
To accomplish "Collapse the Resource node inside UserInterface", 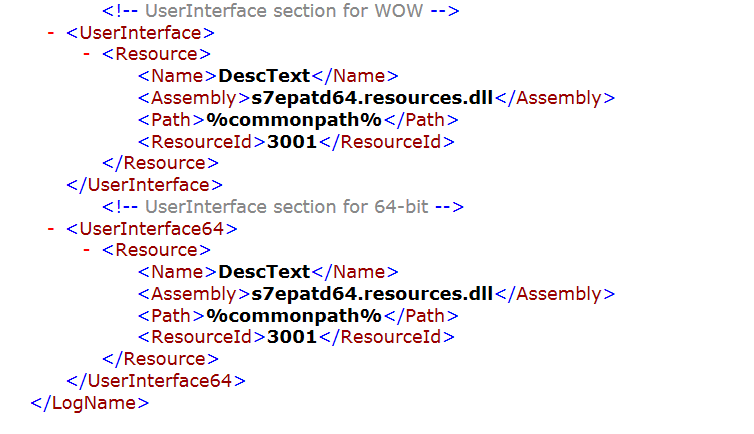I will 87,54.
